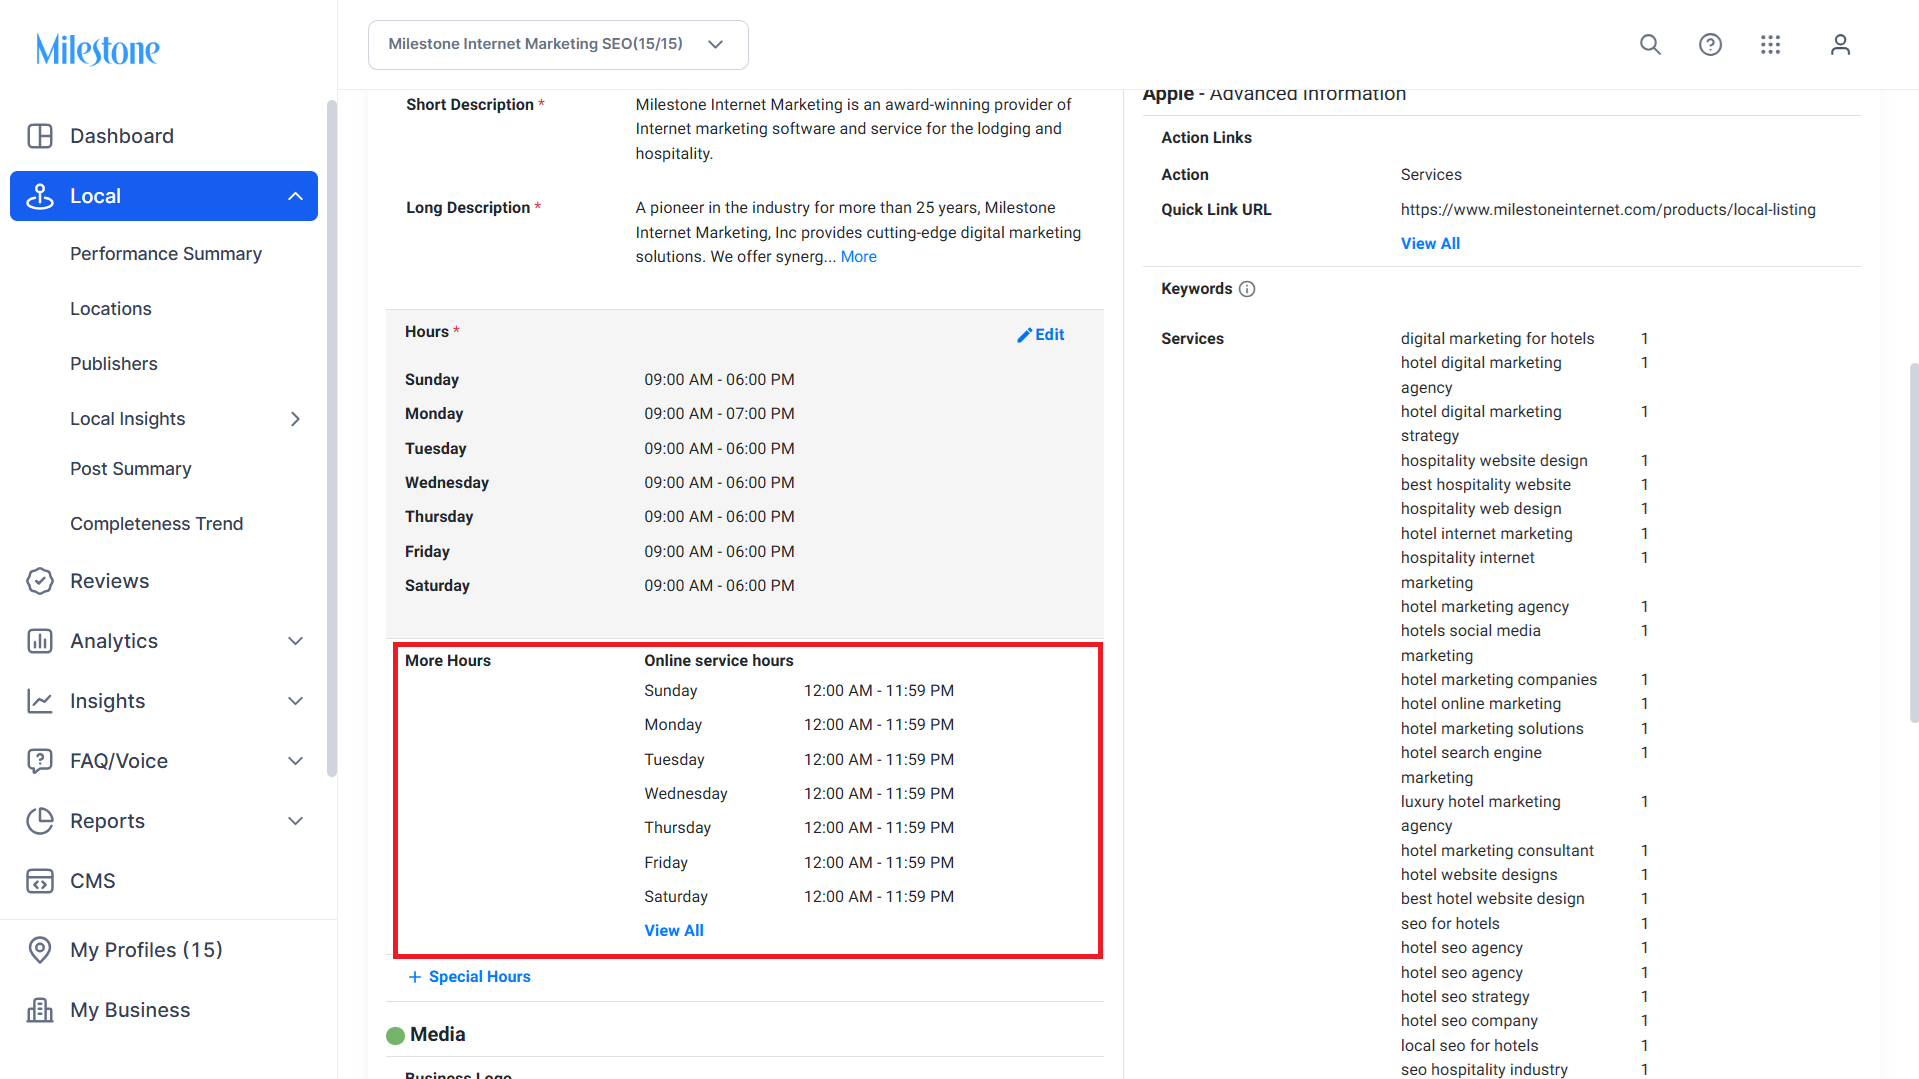This screenshot has width=1919, height=1079.
Task: Click 'seo for hotels' keyword
Action: (1450, 924)
